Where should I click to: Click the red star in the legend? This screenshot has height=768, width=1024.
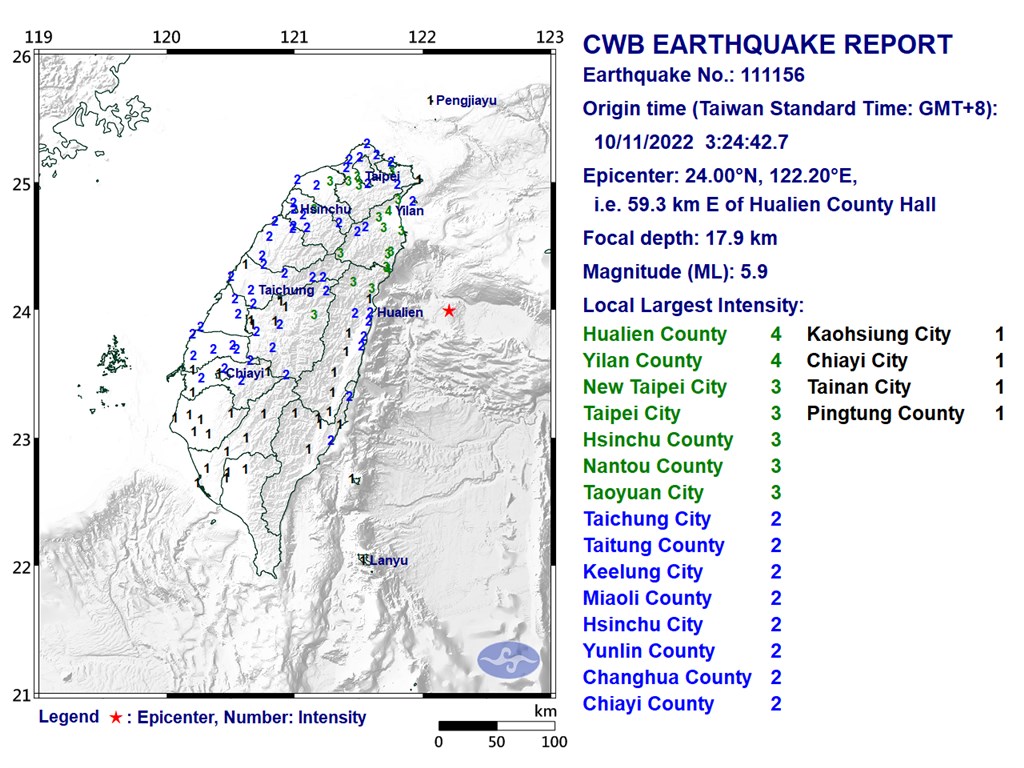[116, 717]
